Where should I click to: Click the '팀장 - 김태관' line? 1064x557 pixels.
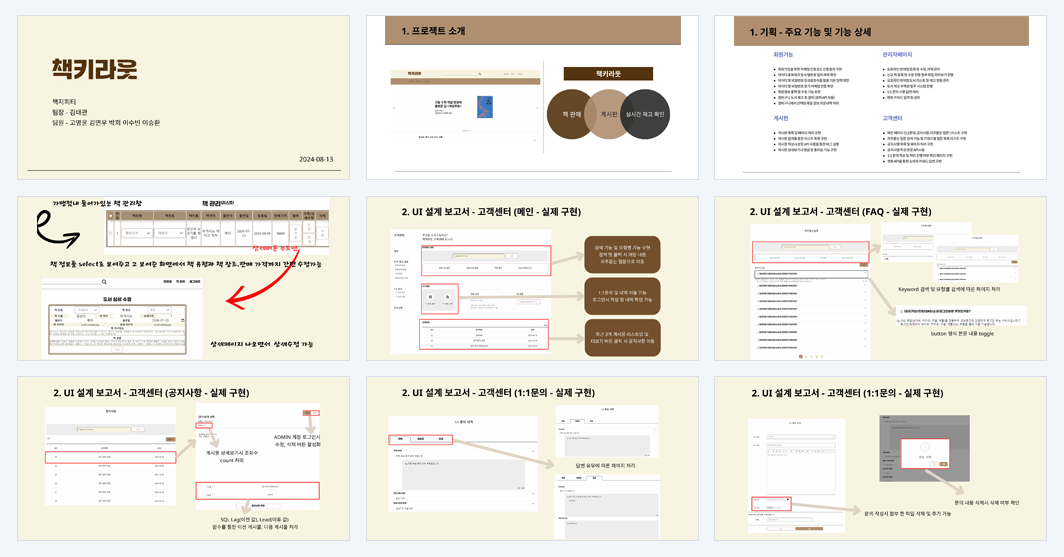[x=70, y=112]
